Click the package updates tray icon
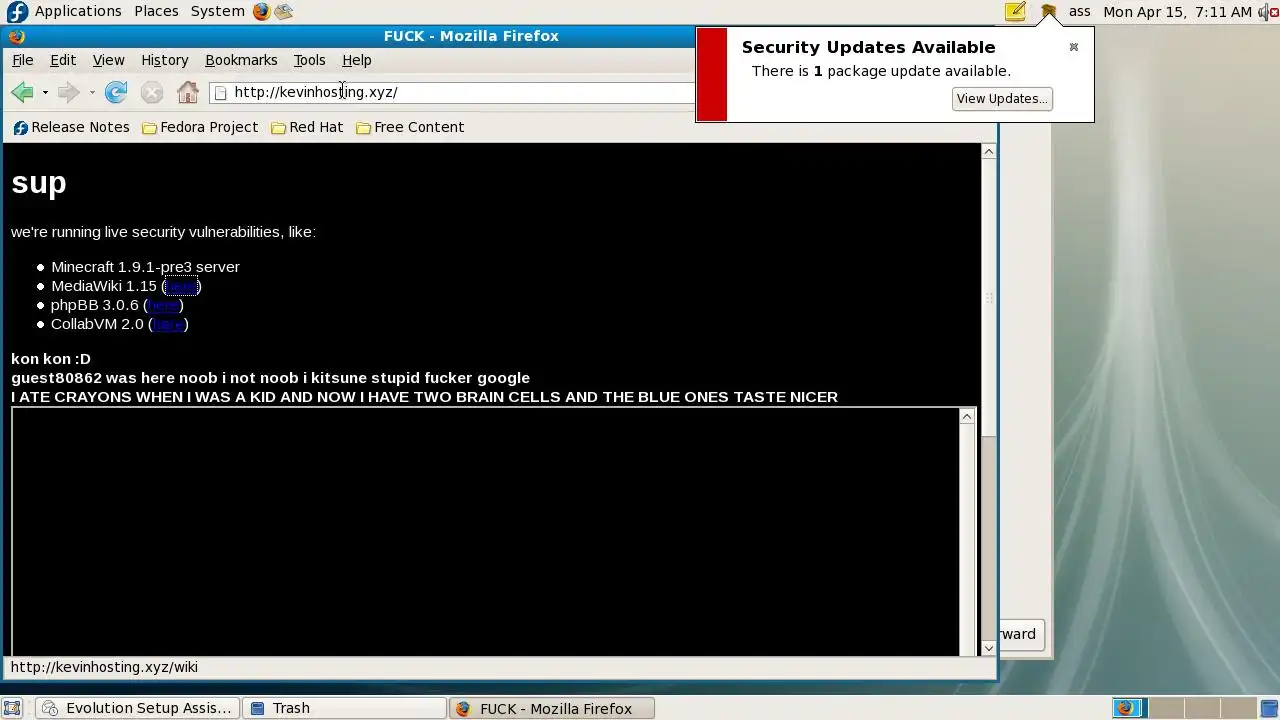Screen dimensions: 1280x720 pos(1048,12)
